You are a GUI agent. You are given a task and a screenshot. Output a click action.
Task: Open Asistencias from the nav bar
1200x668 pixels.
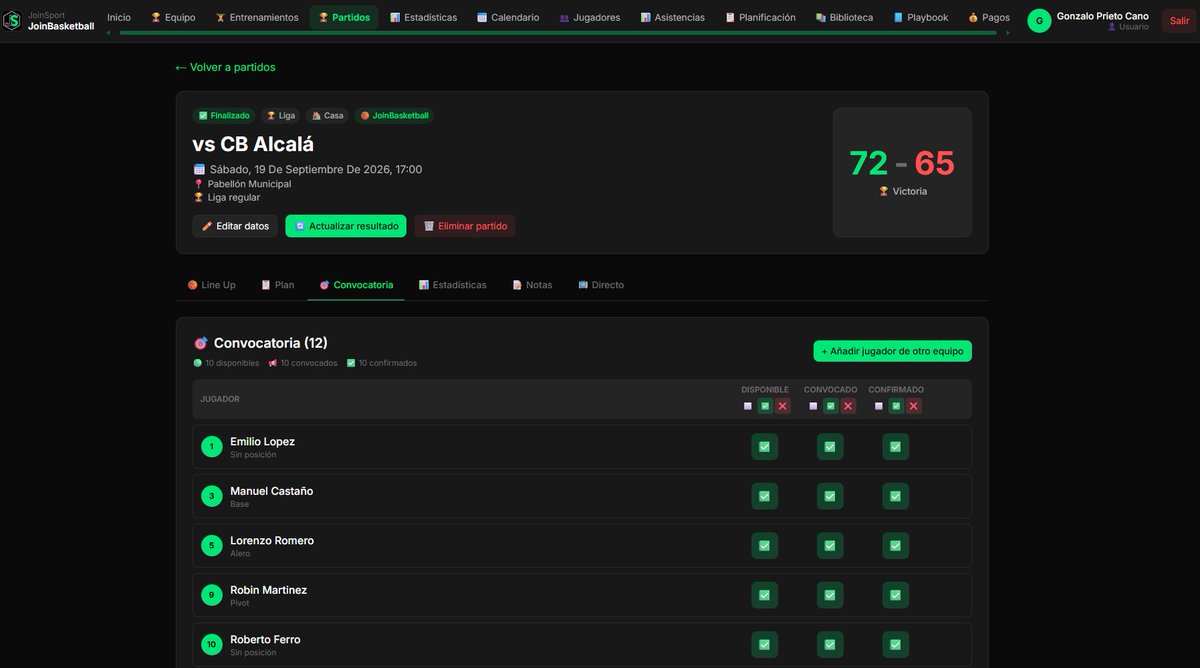[x=673, y=17]
